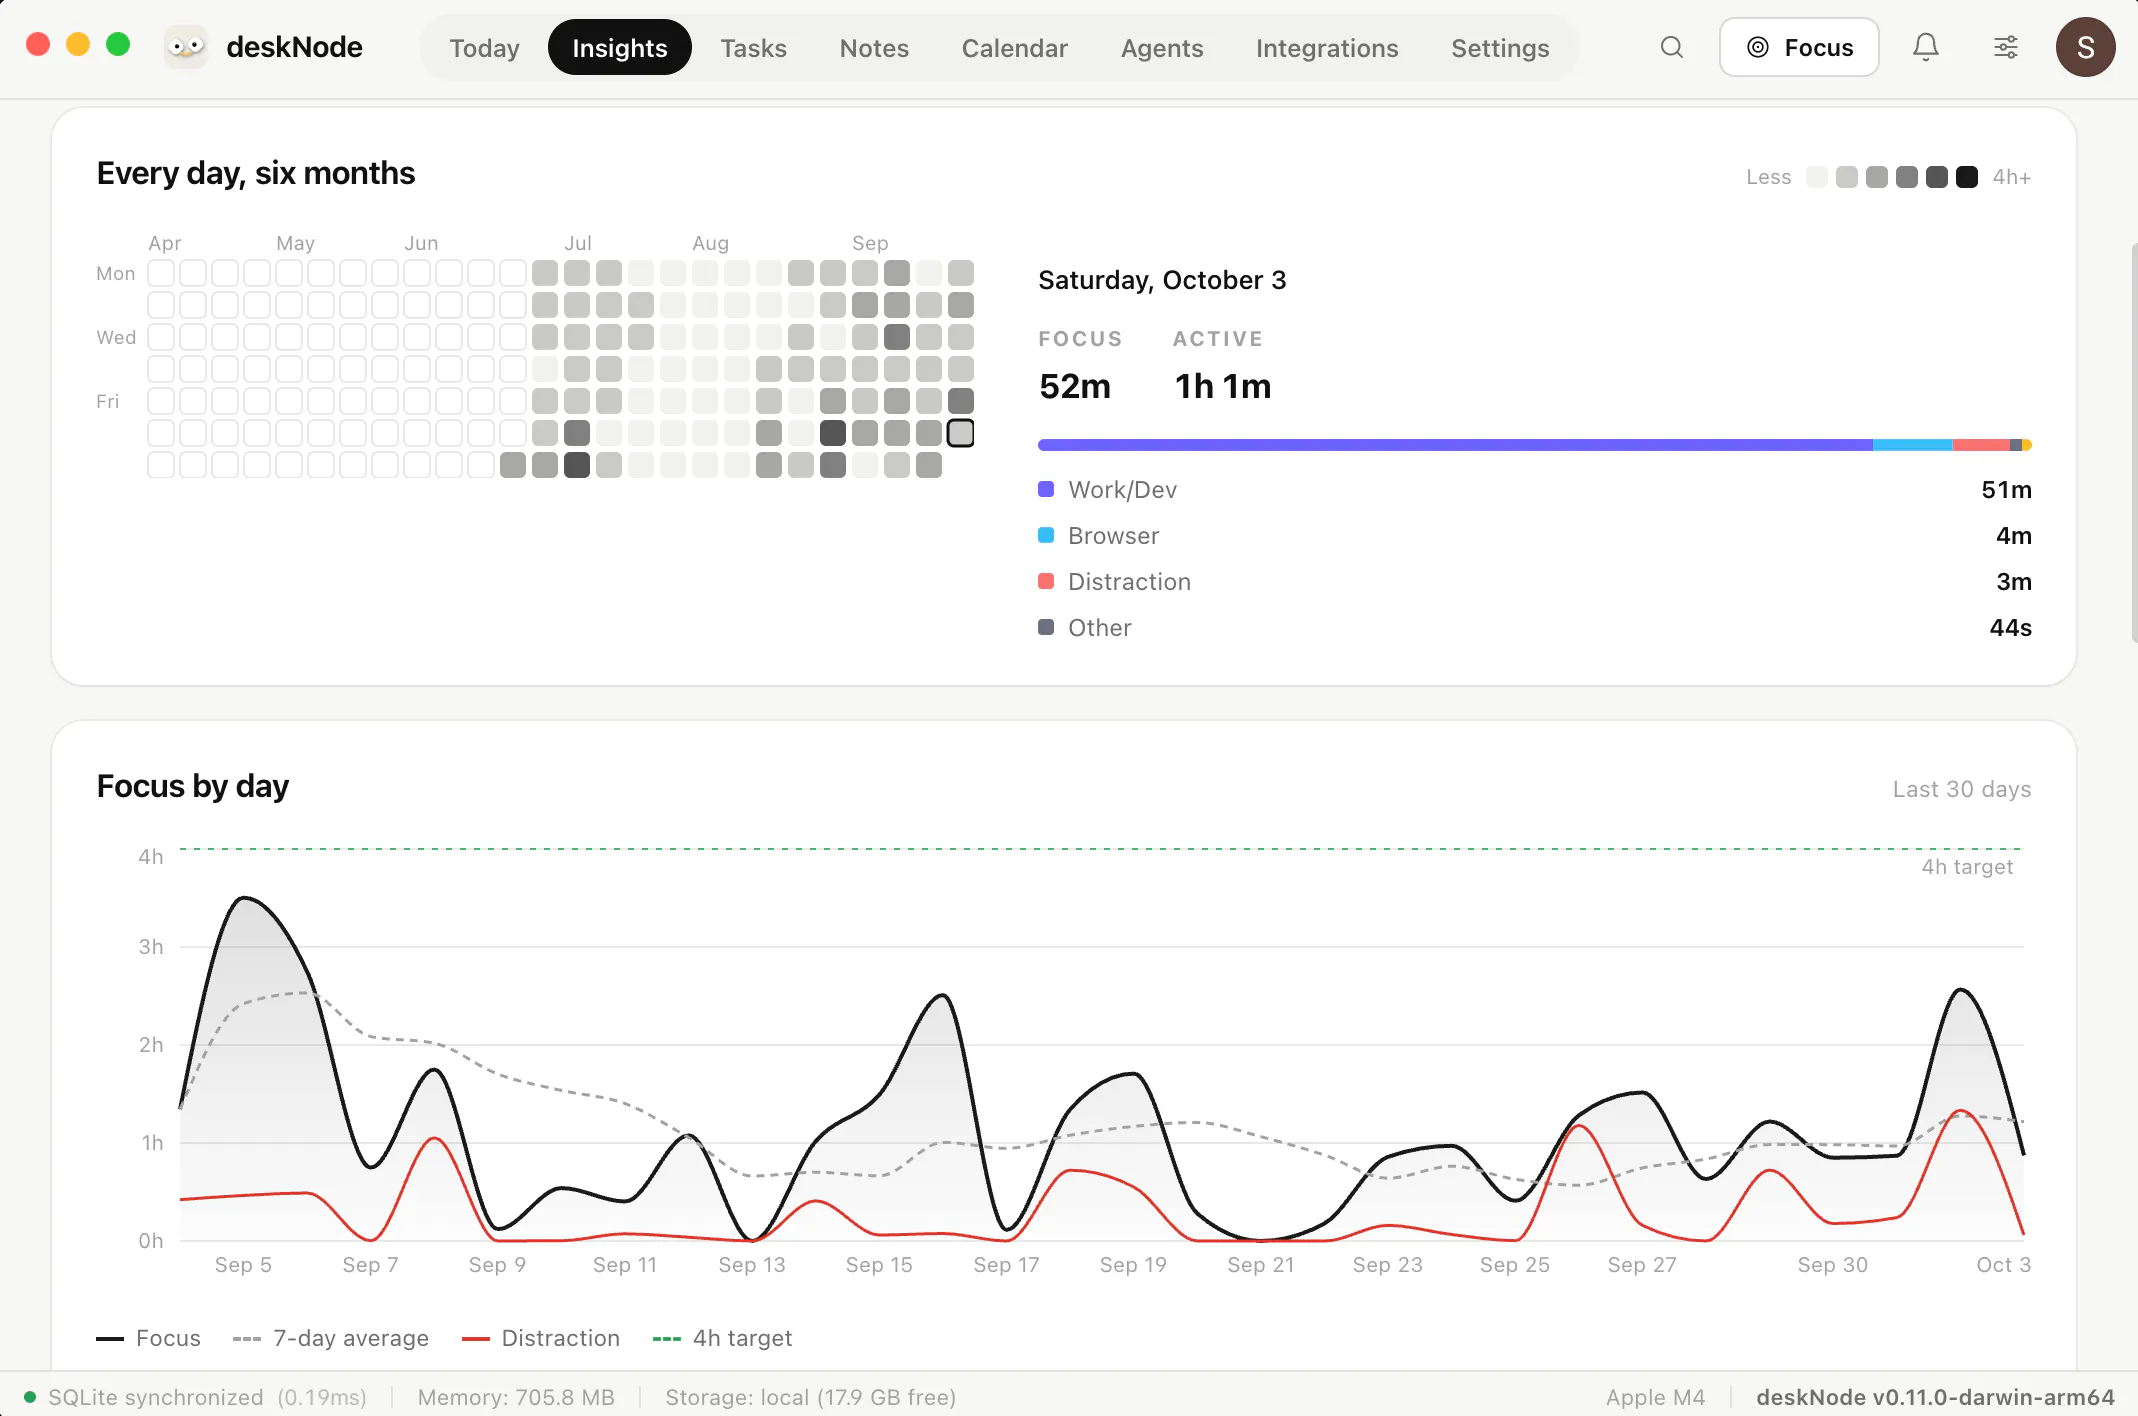Switch to the Today tab
The height and width of the screenshot is (1416, 2138).
click(x=484, y=48)
